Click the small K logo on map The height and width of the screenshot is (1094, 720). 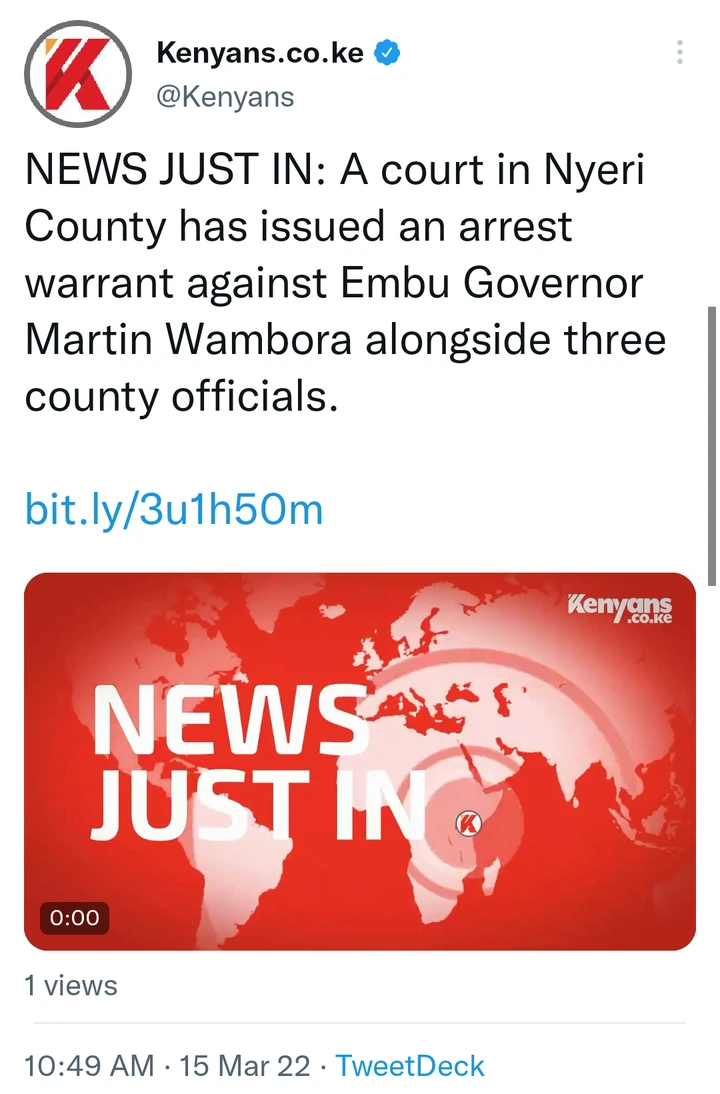pos(469,824)
